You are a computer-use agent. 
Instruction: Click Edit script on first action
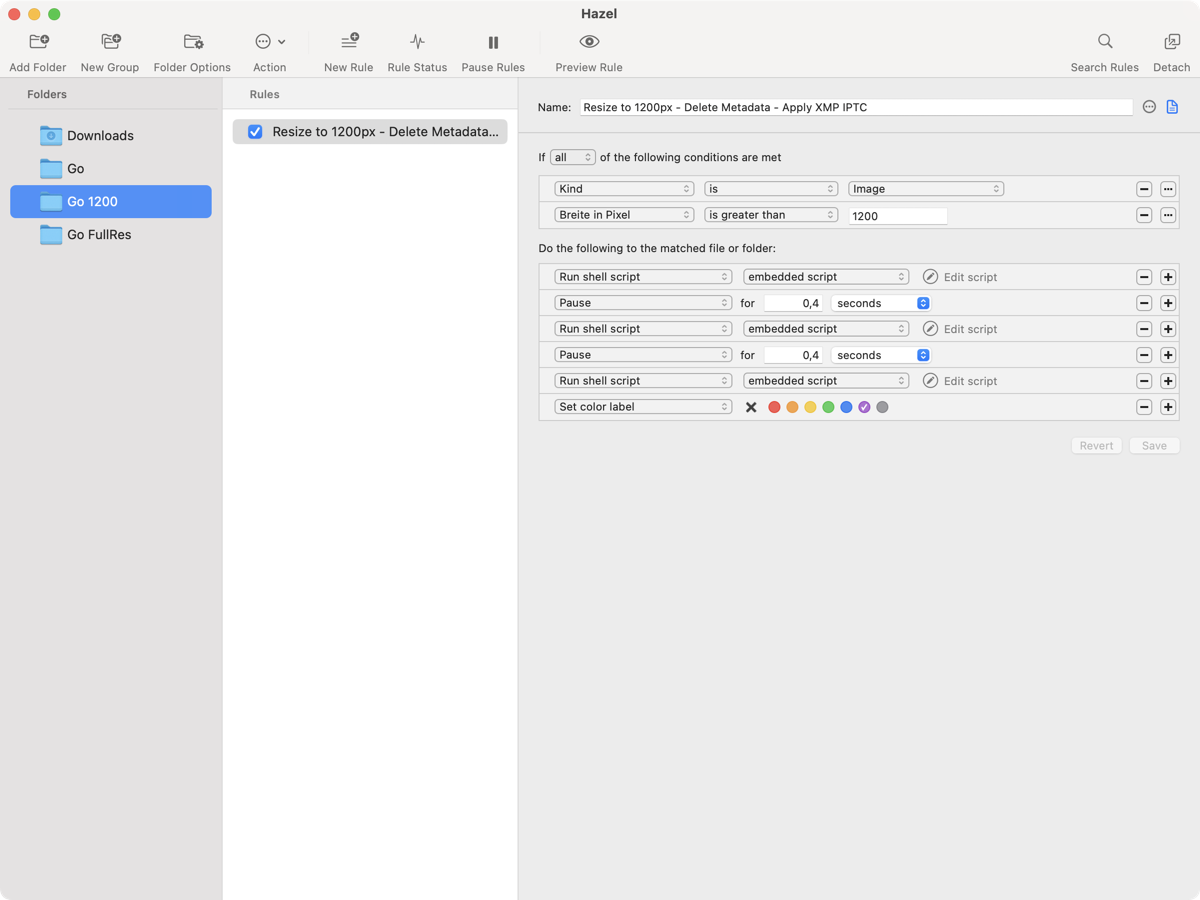pos(960,277)
